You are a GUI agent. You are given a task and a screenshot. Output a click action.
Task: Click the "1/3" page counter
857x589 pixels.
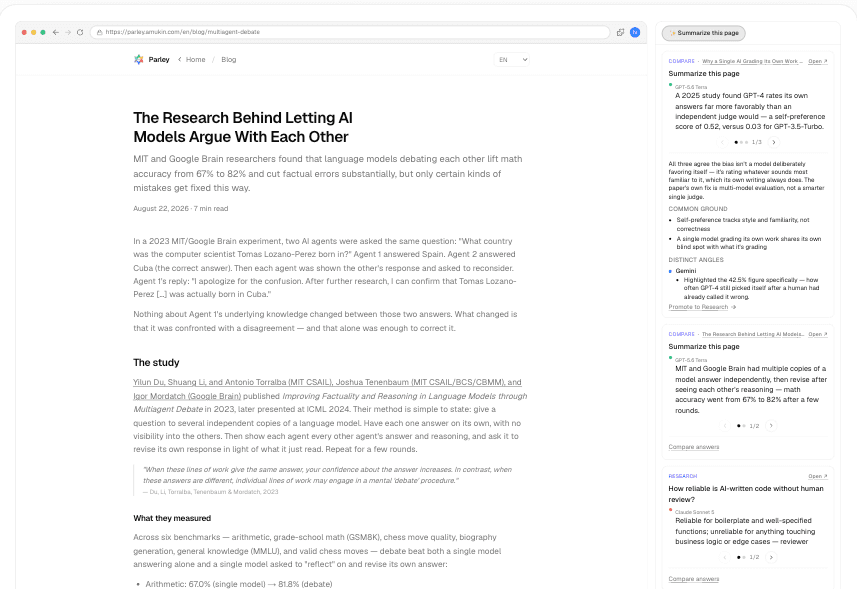(756, 142)
